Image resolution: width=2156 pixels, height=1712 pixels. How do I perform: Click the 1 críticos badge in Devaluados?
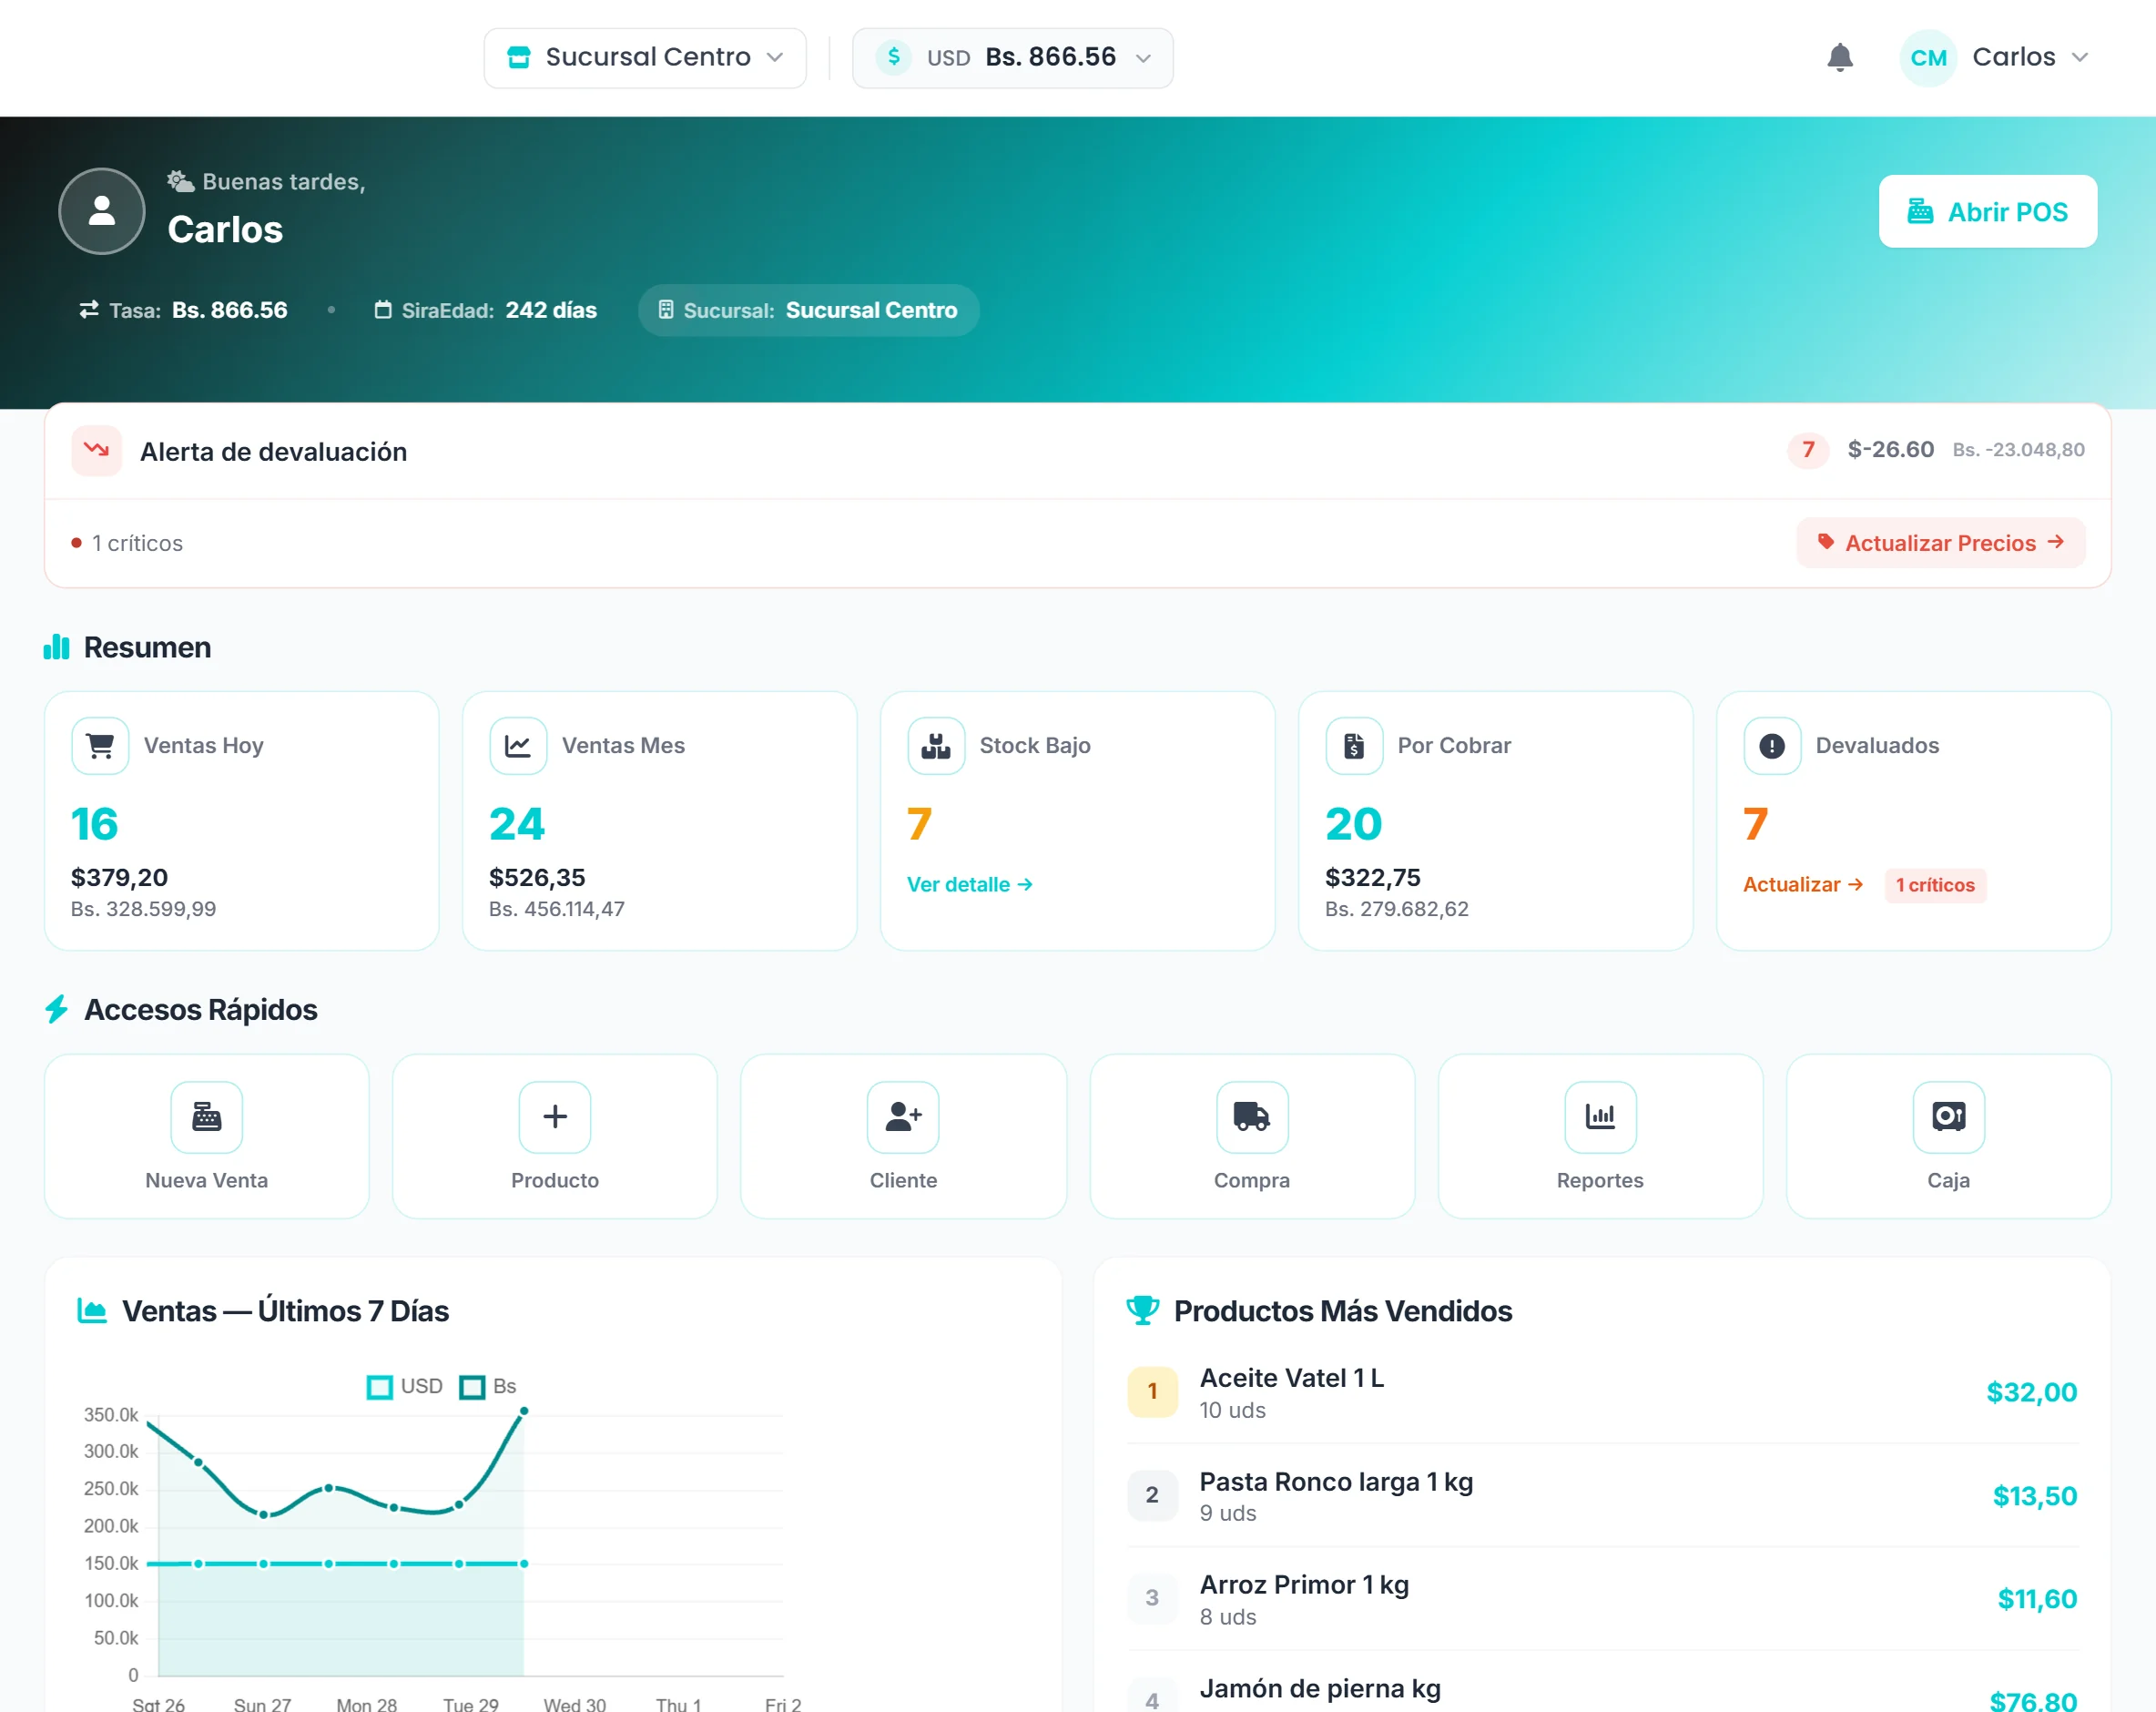tap(1934, 885)
